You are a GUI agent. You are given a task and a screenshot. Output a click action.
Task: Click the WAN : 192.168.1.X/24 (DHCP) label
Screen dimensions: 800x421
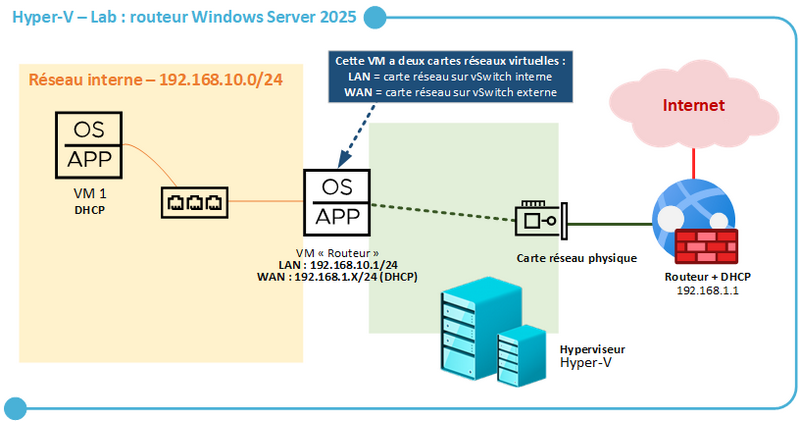click(337, 277)
